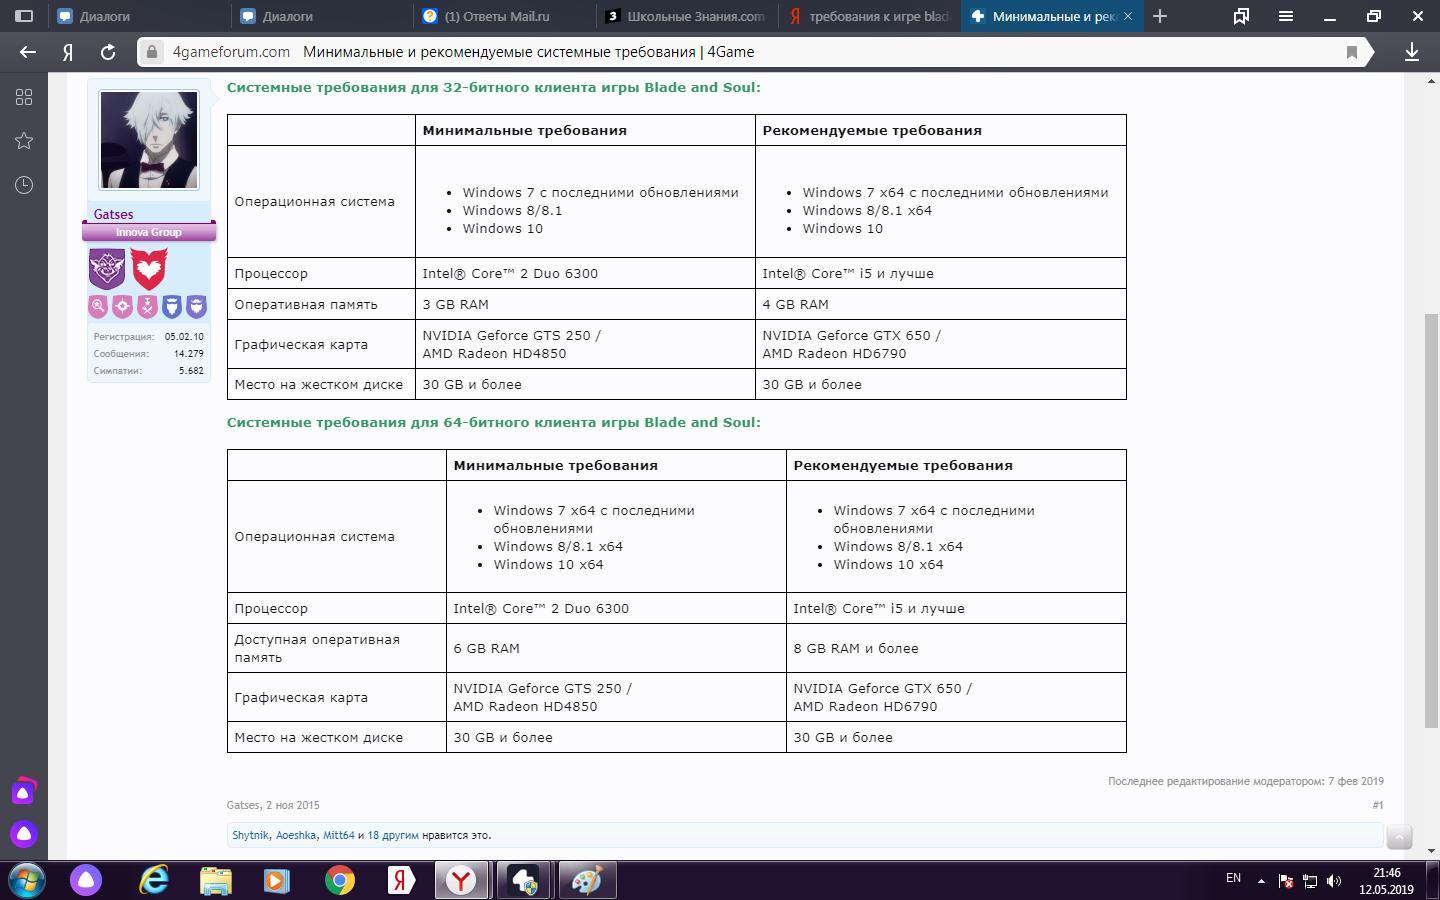Click the EN language indicator
This screenshot has width=1440, height=900.
[x=1234, y=878]
